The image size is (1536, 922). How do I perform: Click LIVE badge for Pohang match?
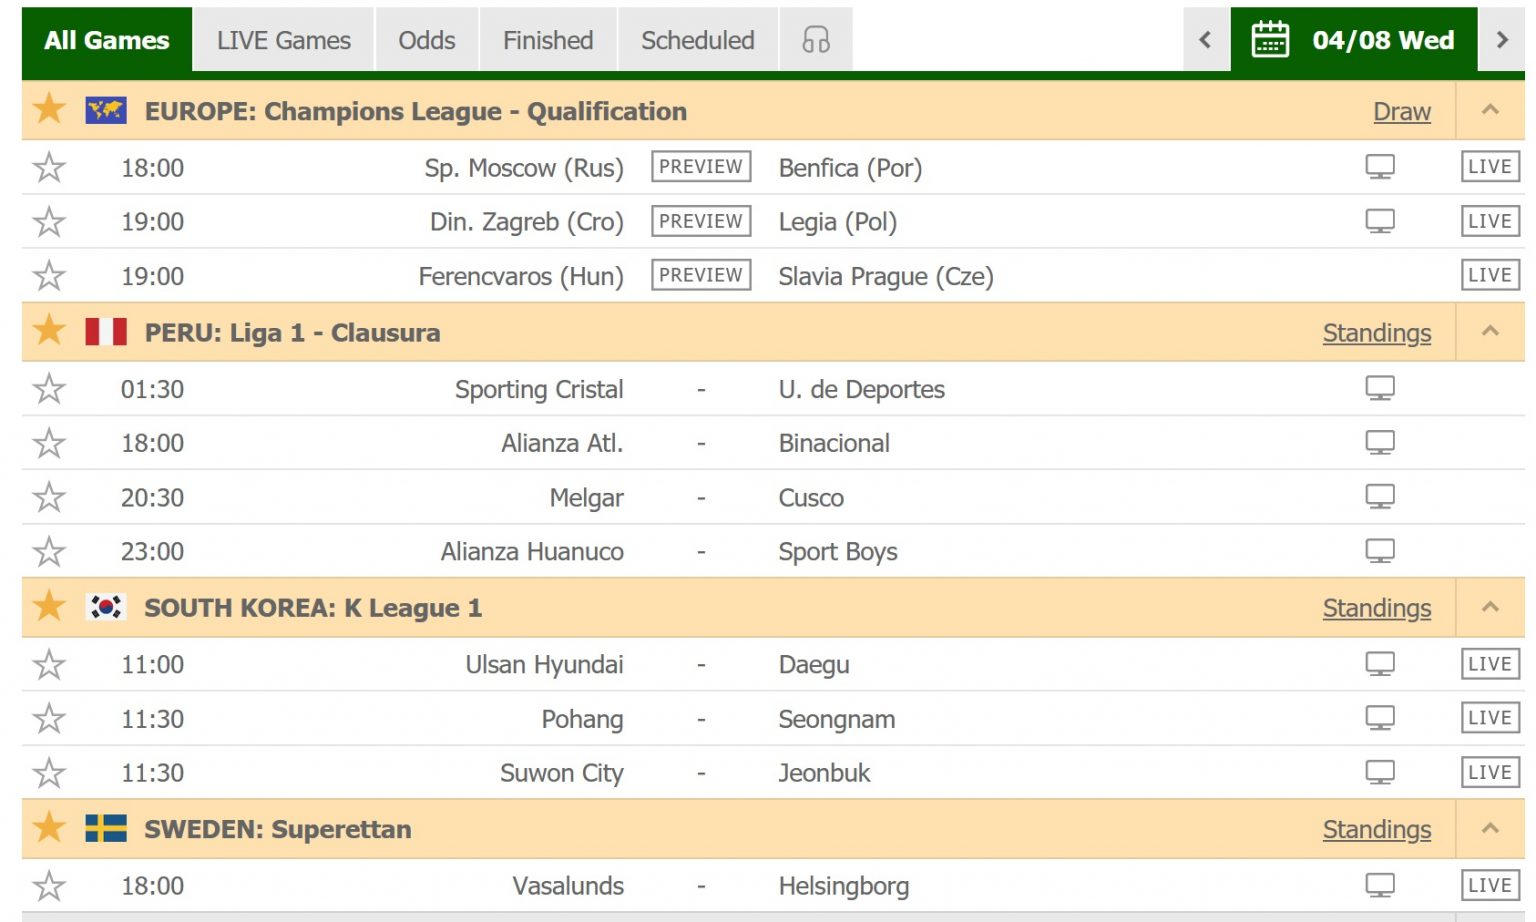click(x=1490, y=718)
